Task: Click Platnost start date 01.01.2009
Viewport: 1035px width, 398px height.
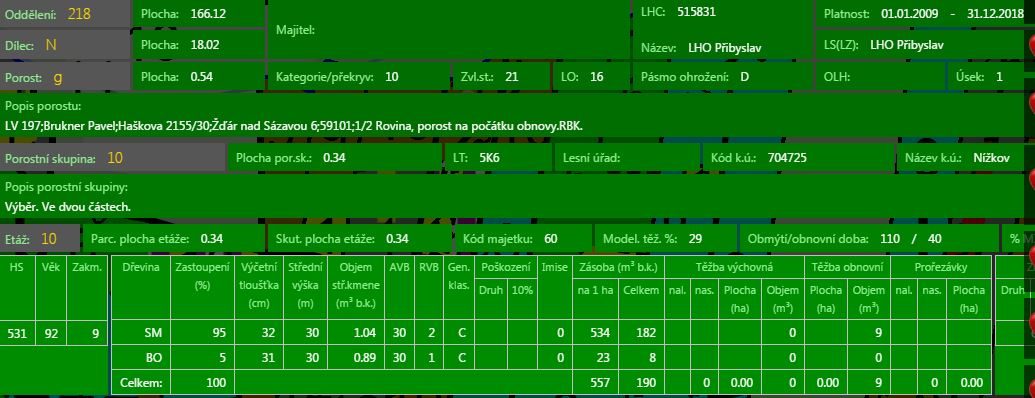Action: [x=910, y=14]
